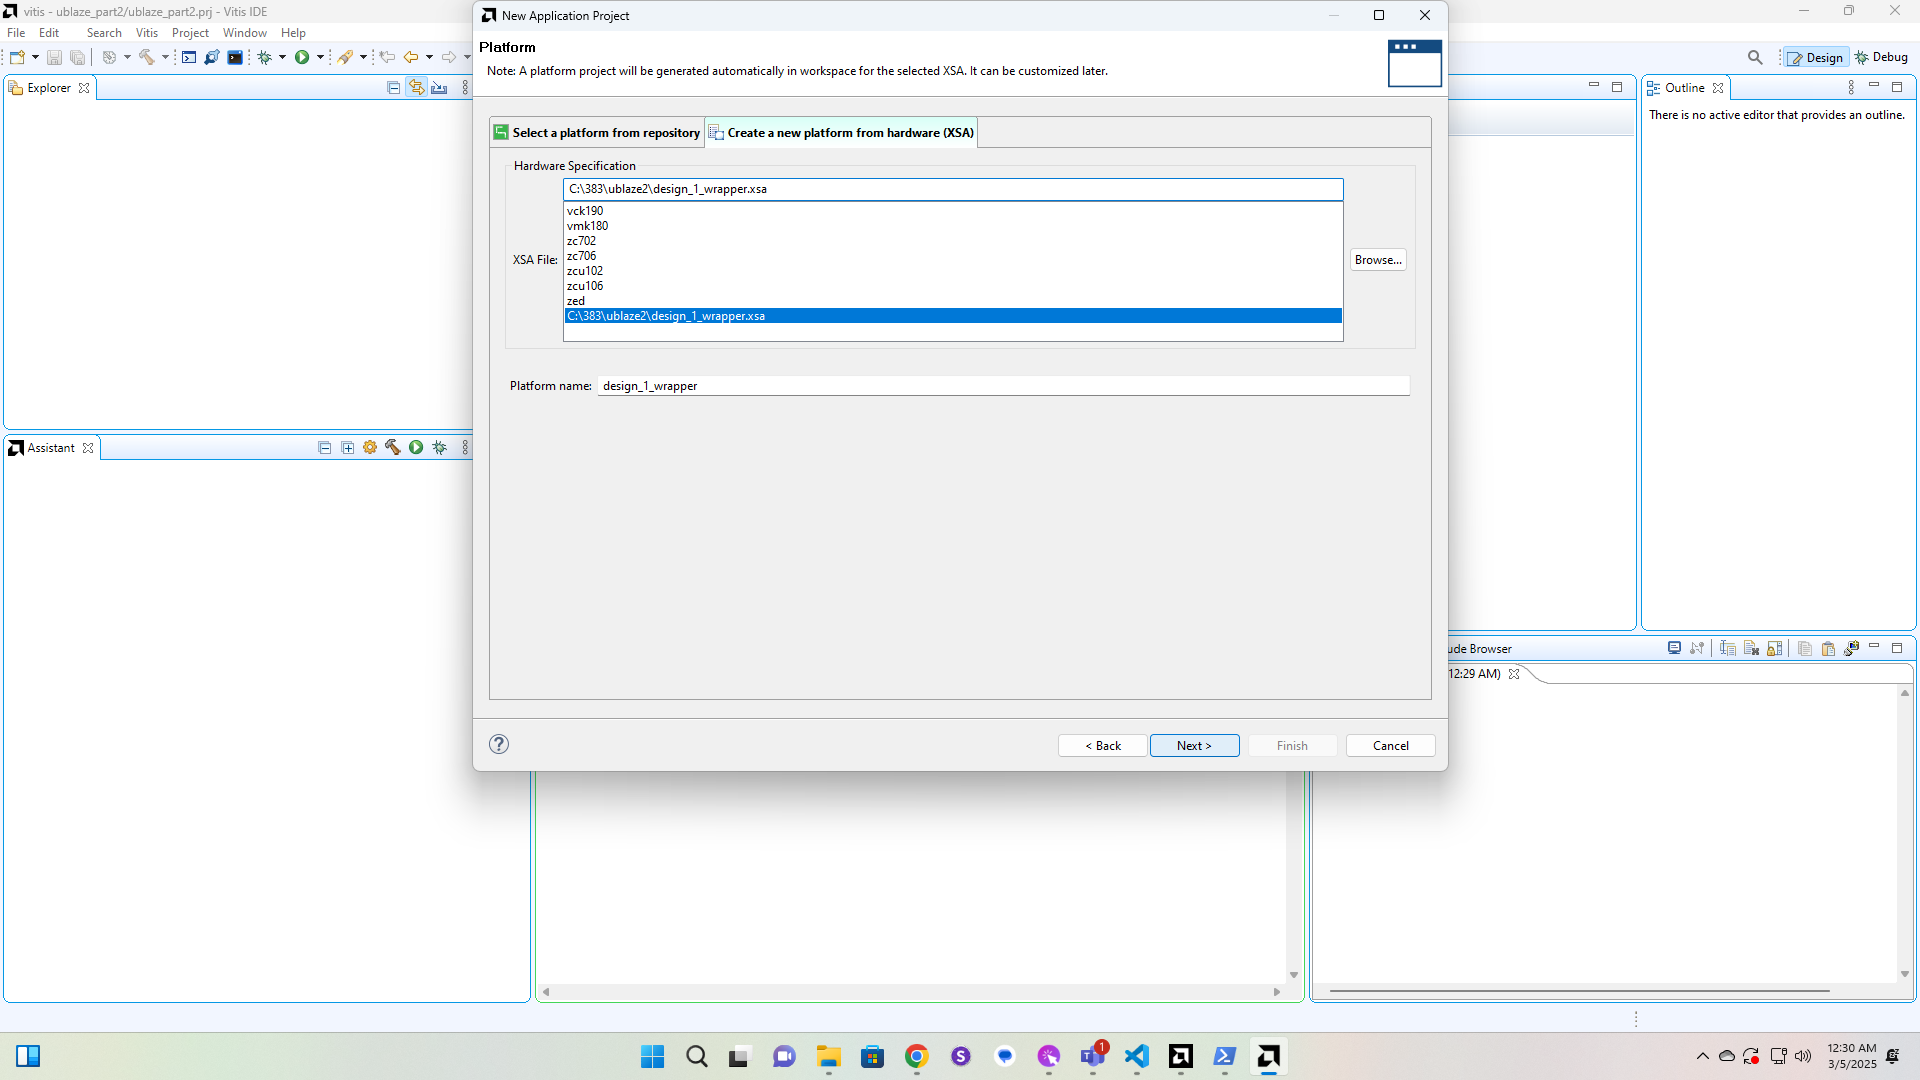The width and height of the screenshot is (1920, 1080).
Task: Toggle Link with Editor in Explorer
Action: click(x=416, y=88)
